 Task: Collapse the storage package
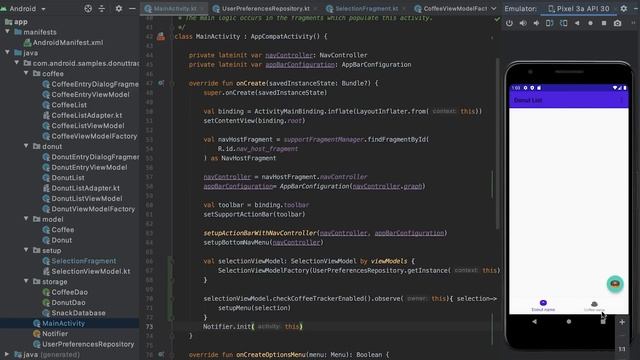[x=27, y=281]
